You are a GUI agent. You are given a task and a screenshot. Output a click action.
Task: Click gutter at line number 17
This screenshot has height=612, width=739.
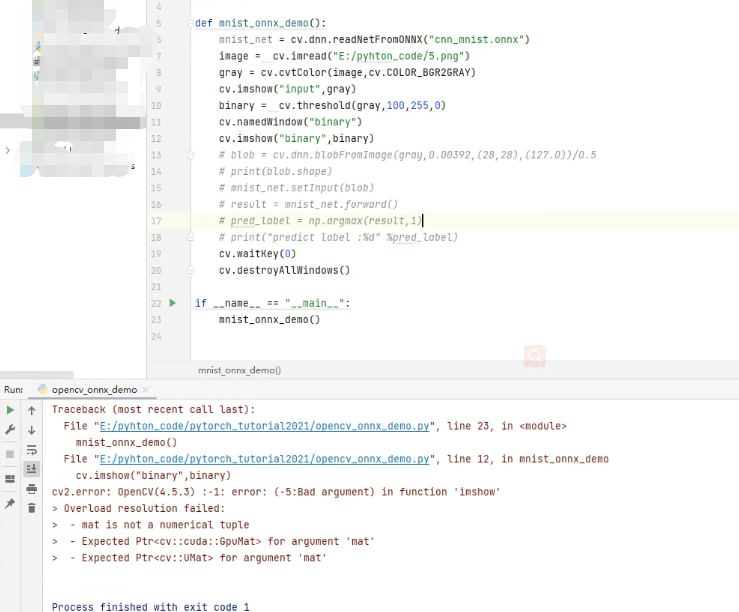[x=156, y=221]
